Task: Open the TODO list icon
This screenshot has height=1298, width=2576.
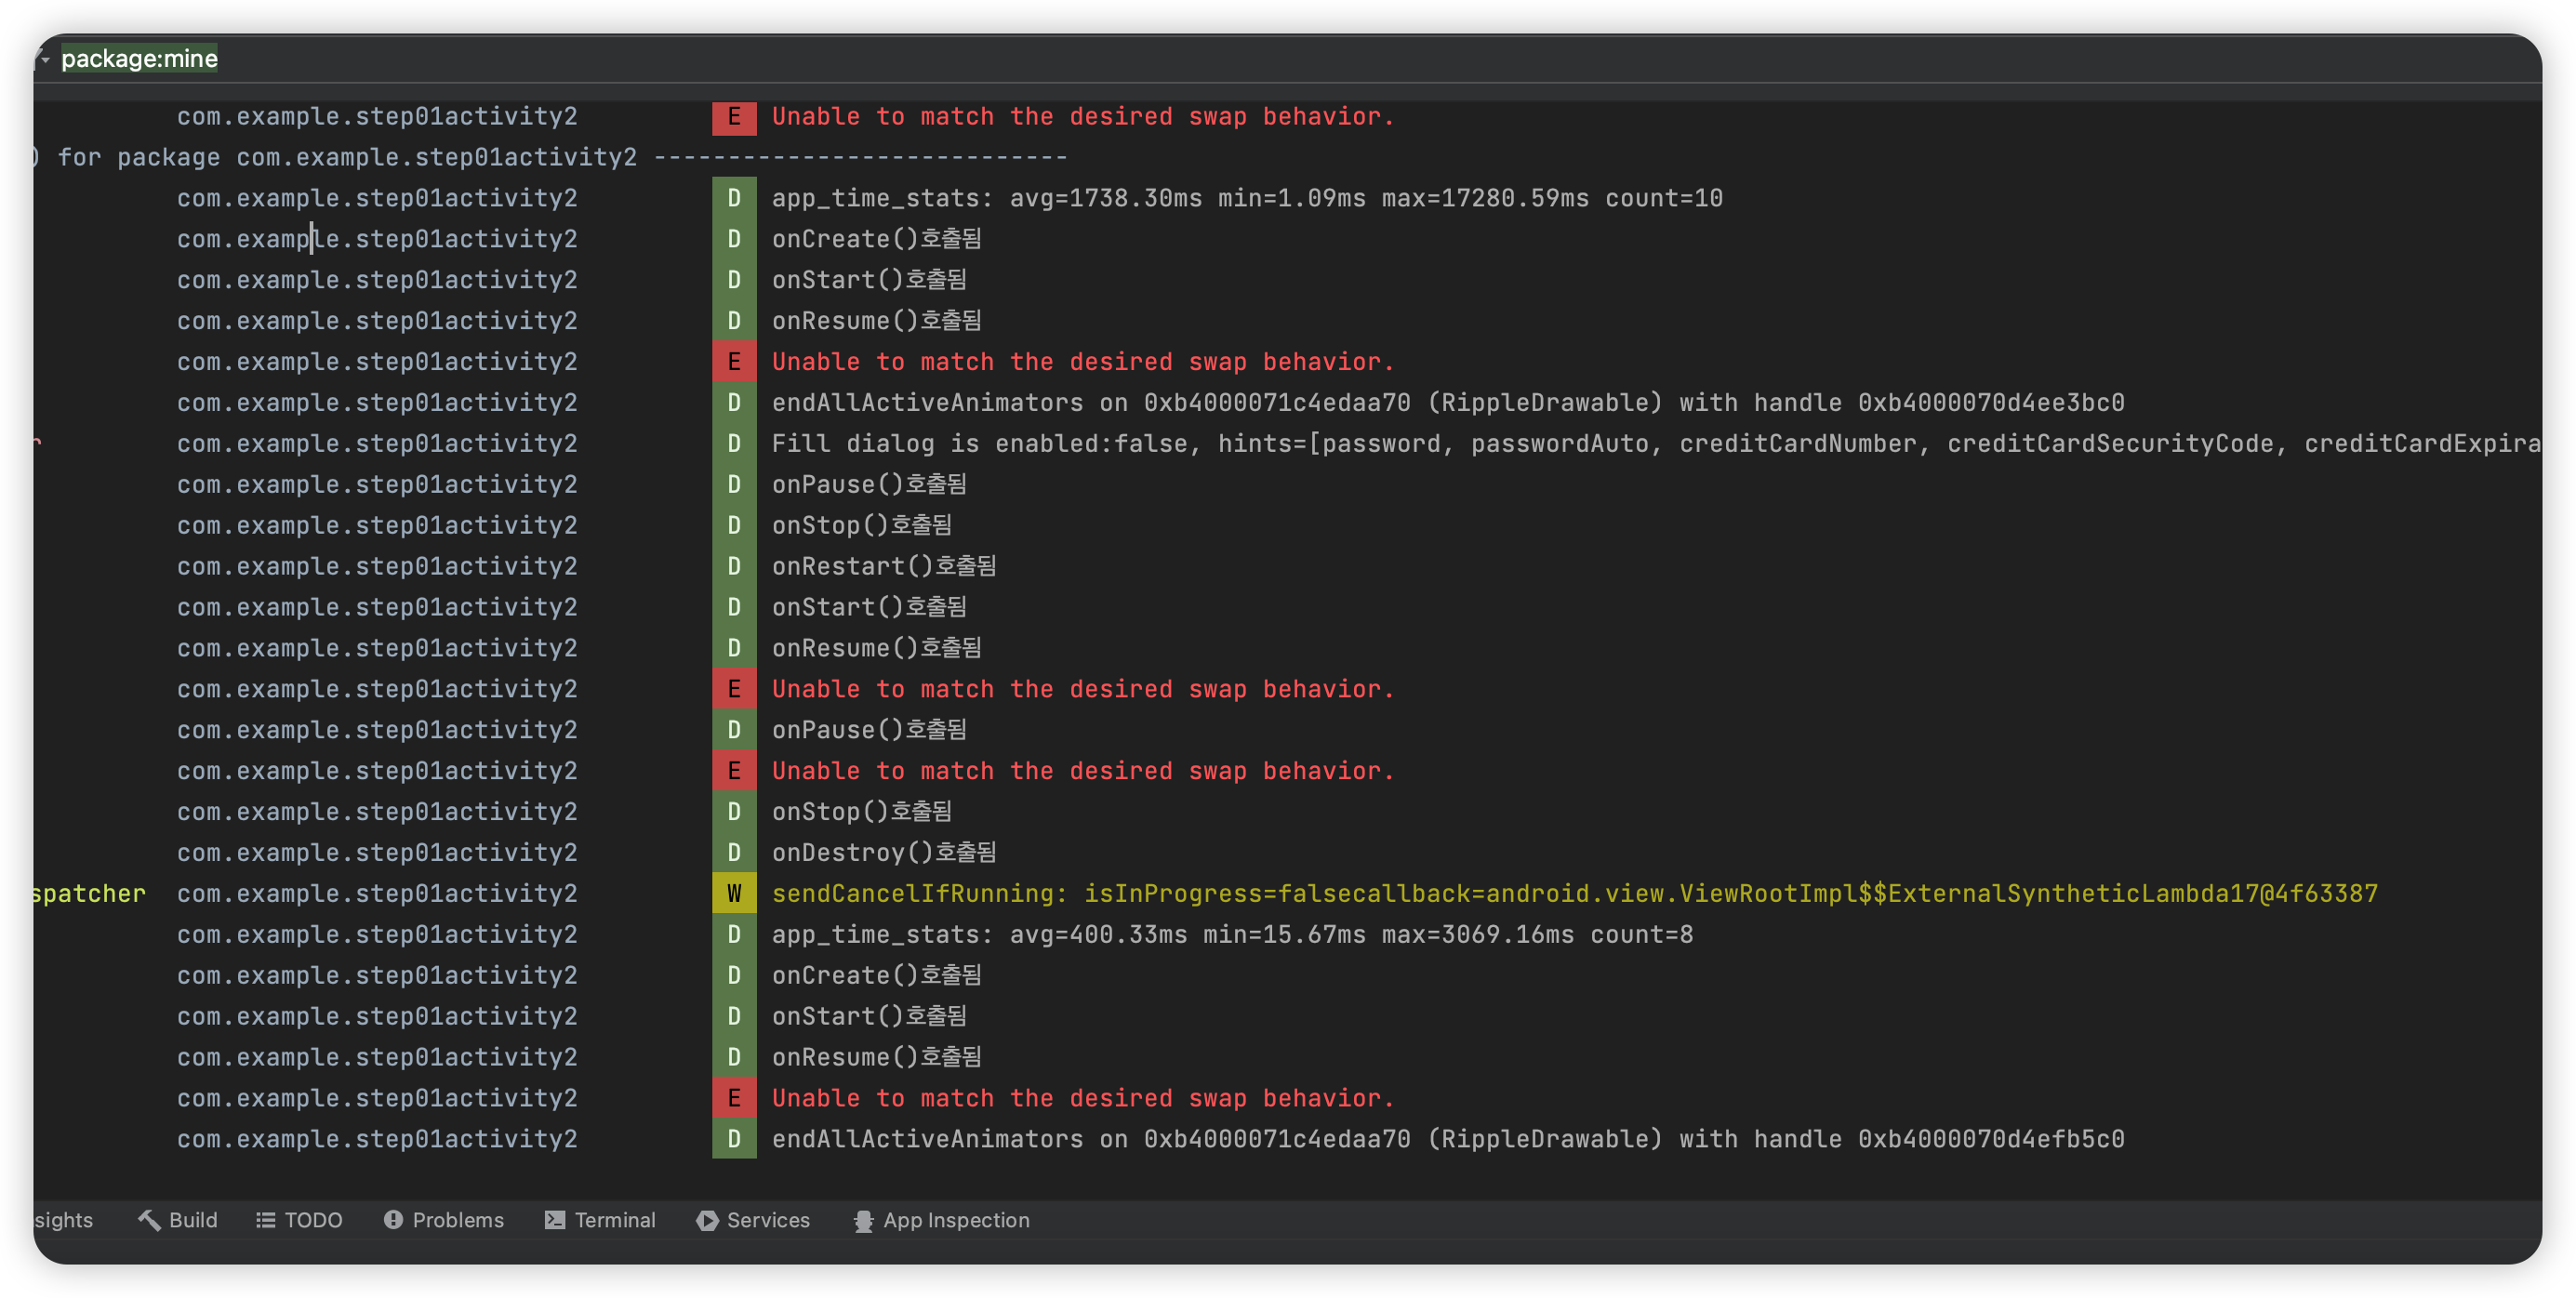Action: 265,1220
